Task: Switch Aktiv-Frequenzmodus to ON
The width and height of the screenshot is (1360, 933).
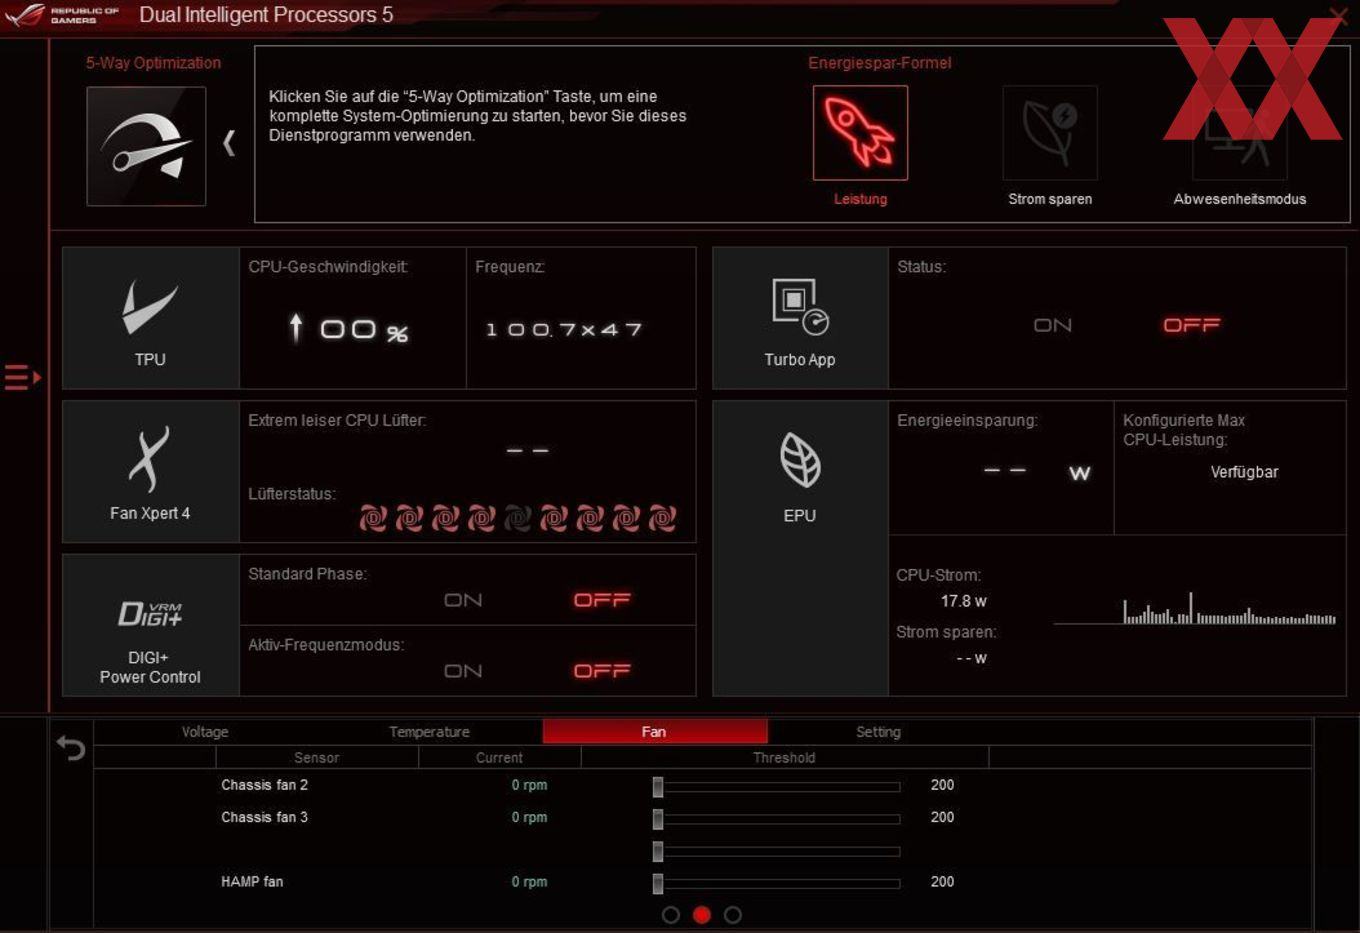Action: coord(463,671)
